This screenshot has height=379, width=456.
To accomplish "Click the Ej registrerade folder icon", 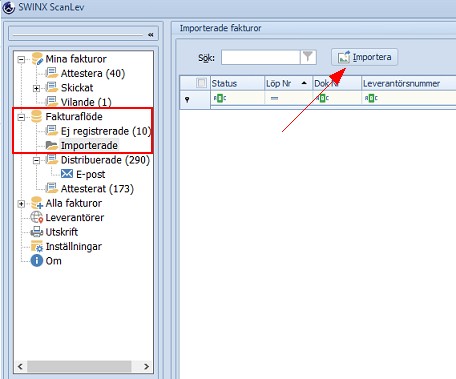I will point(52,130).
